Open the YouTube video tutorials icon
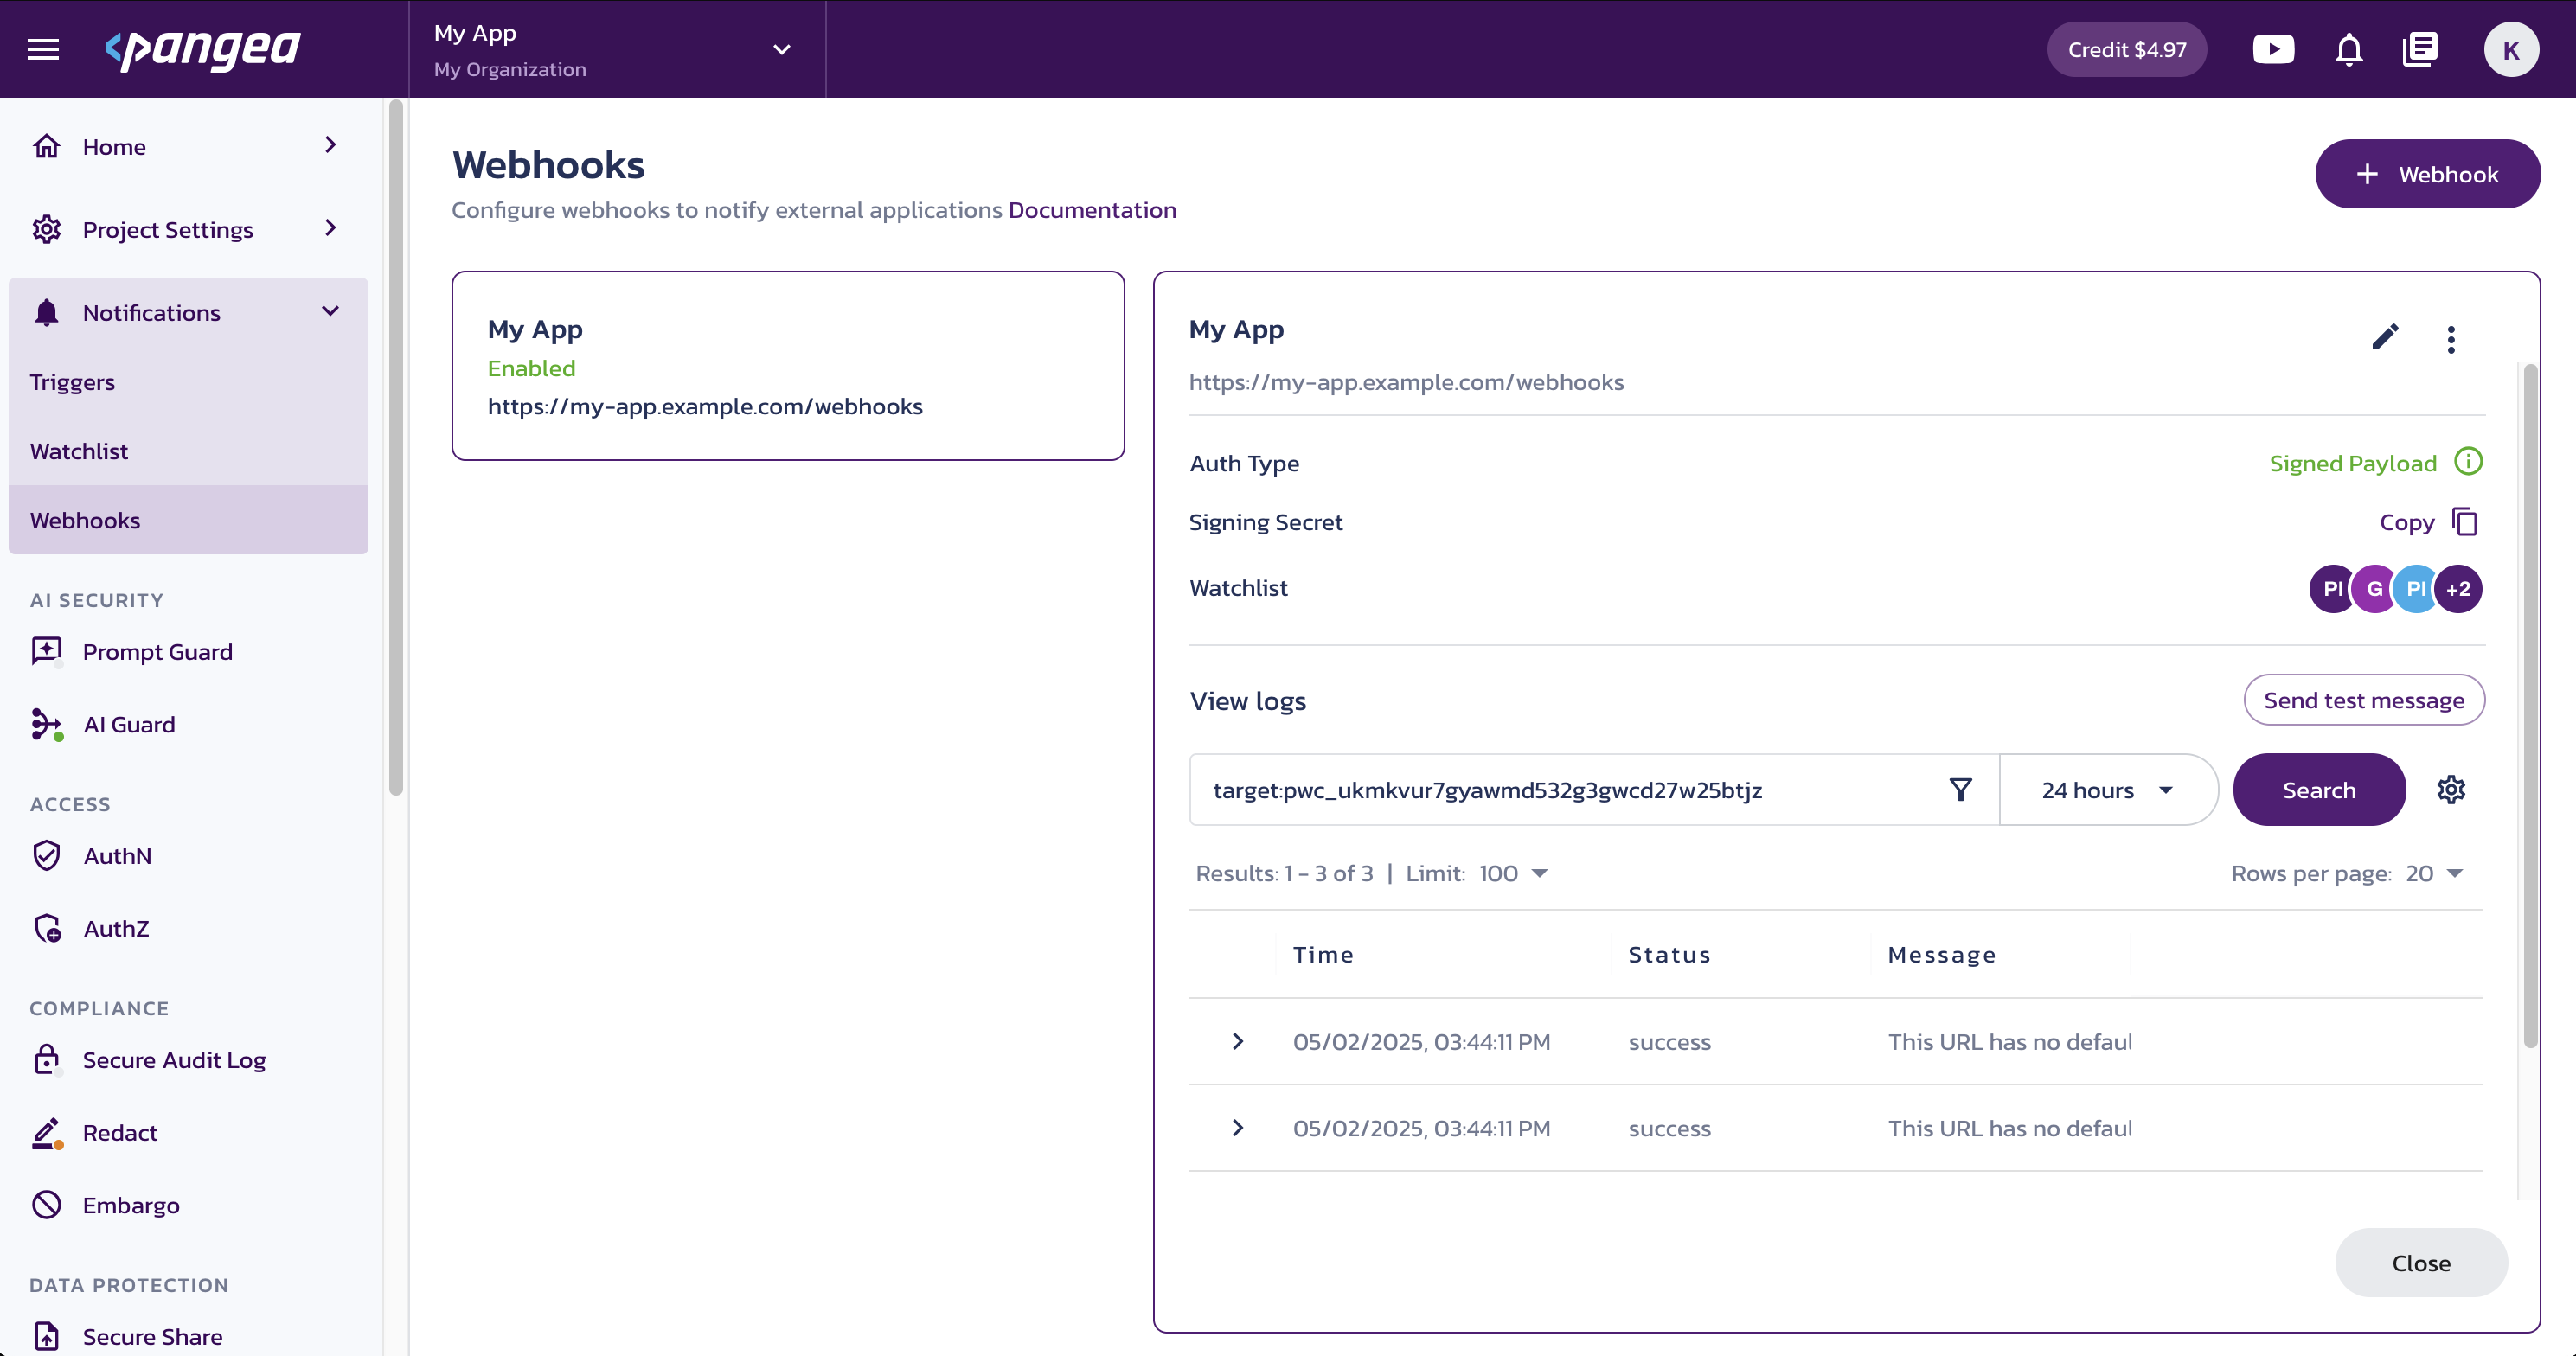The height and width of the screenshot is (1356, 2576). pyautogui.click(x=2273, y=49)
